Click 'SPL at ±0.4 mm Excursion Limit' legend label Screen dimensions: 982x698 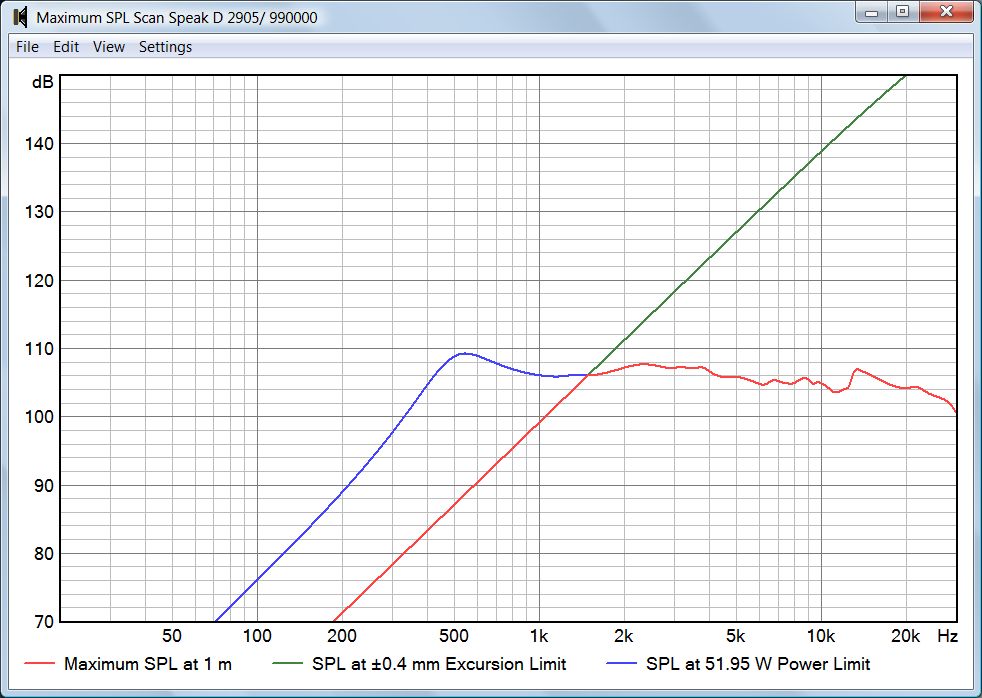click(439, 664)
